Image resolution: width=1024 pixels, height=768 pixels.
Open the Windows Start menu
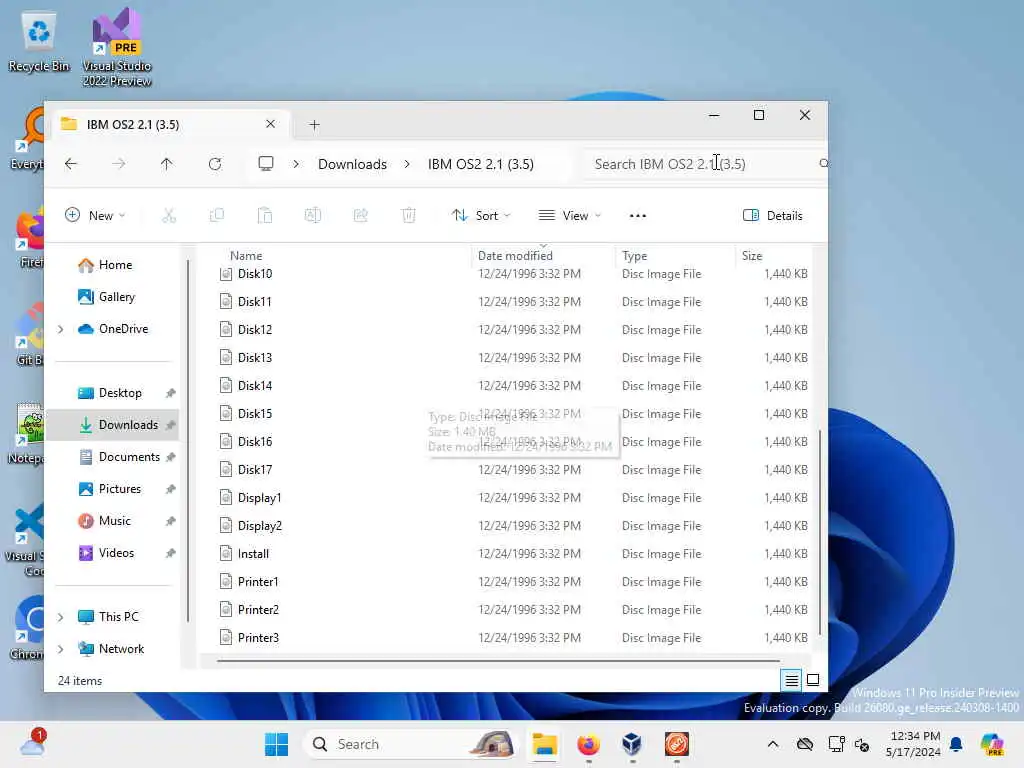point(276,744)
